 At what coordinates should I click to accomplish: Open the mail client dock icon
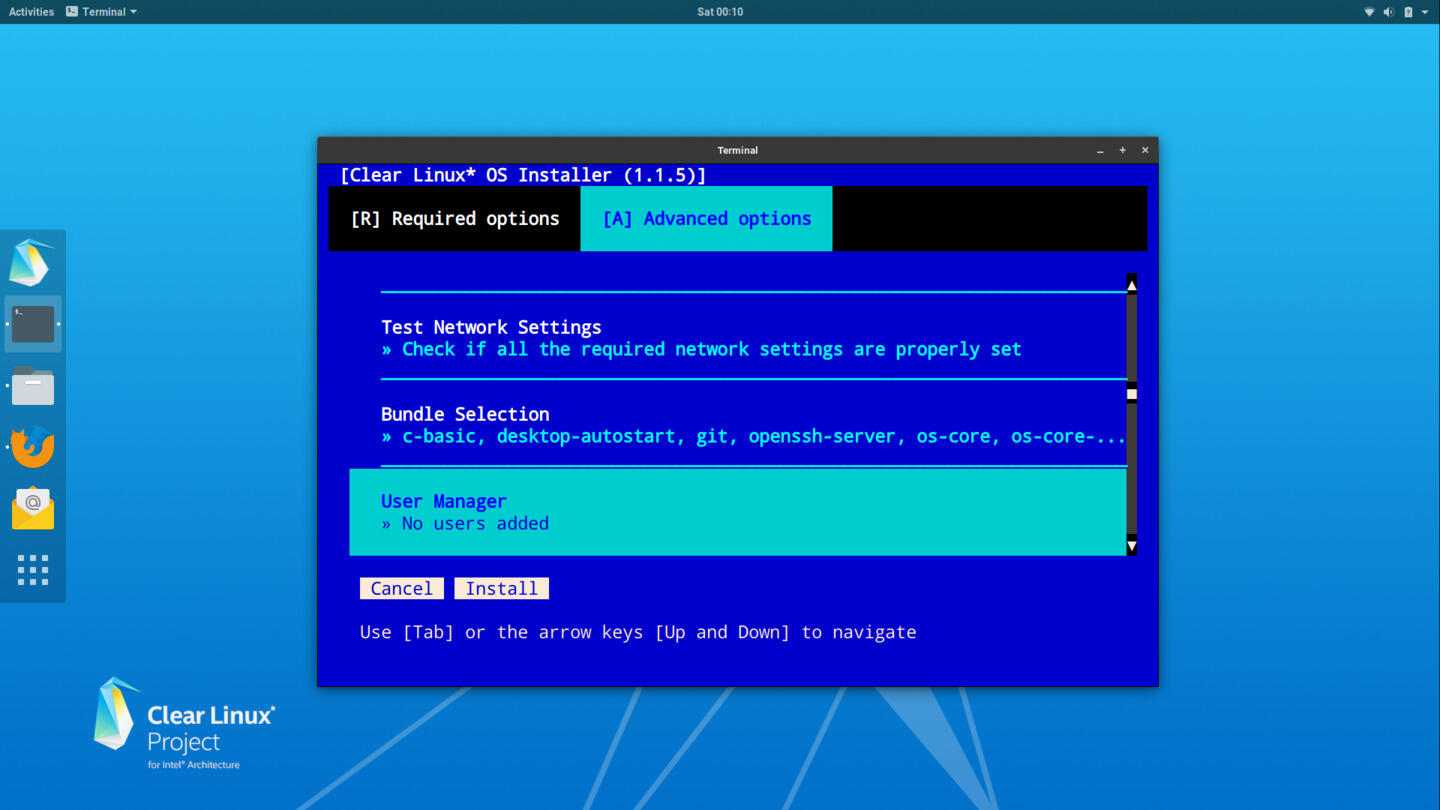tap(33, 508)
